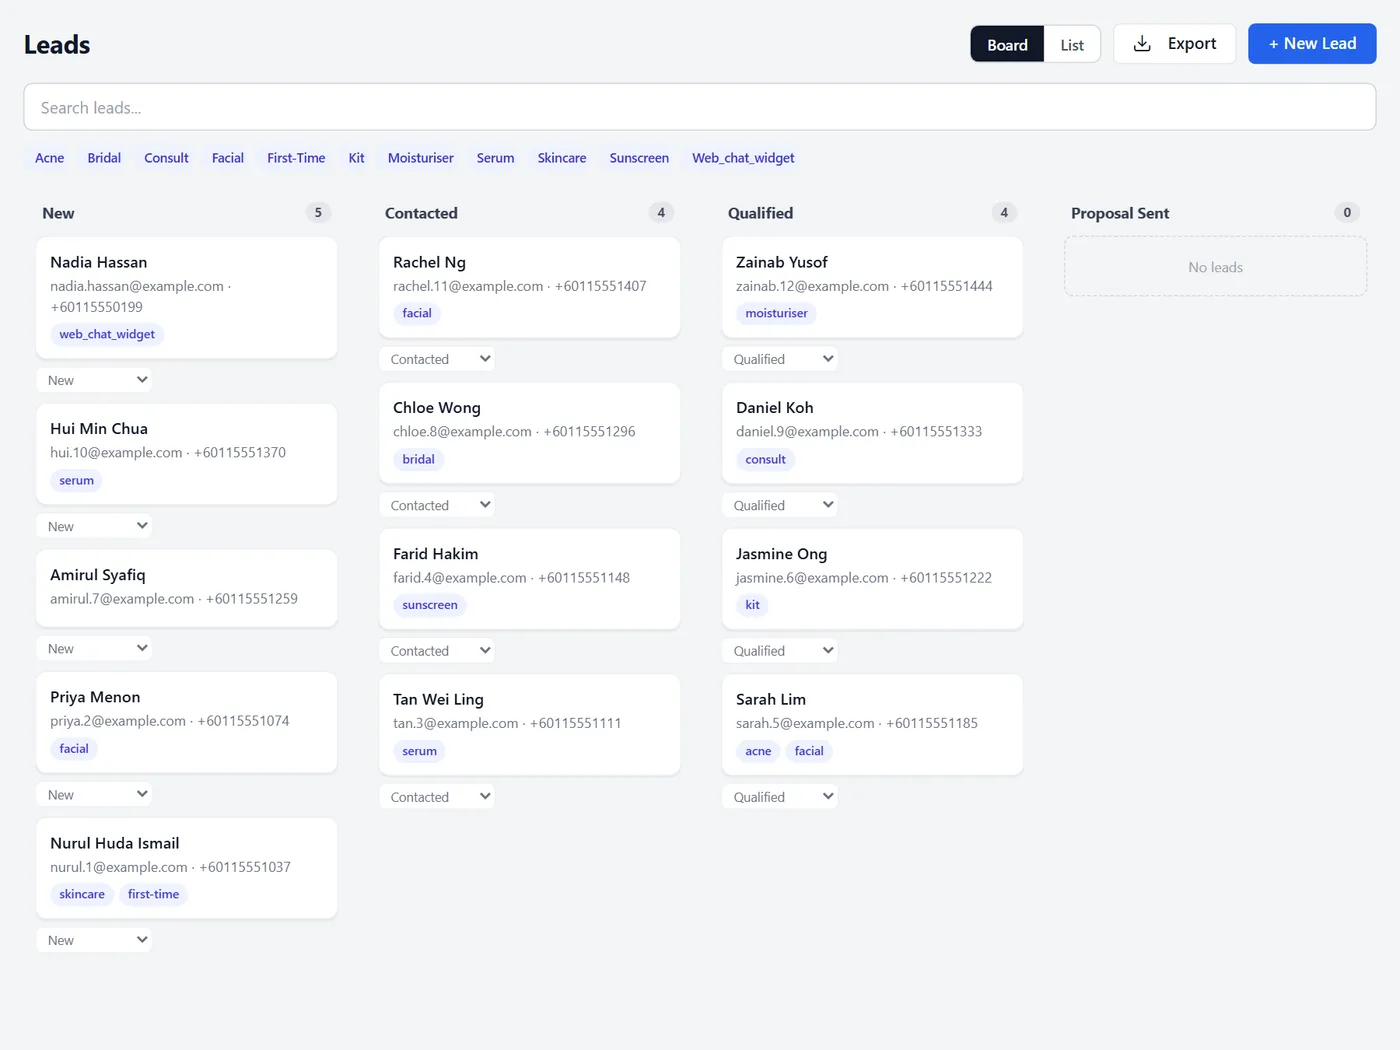Image resolution: width=1400 pixels, height=1050 pixels.
Task: Click the acne tag on Sarah Lim
Action: (758, 751)
